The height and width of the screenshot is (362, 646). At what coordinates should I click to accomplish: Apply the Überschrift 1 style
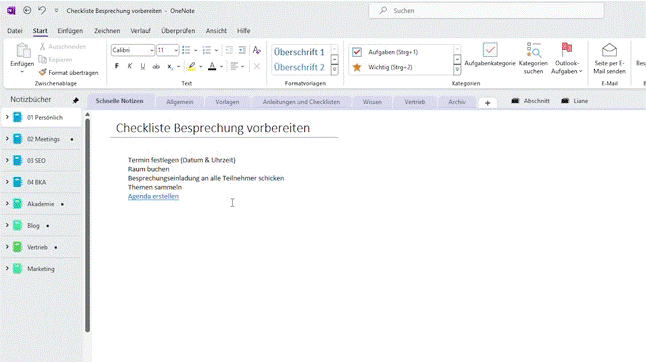click(x=300, y=52)
